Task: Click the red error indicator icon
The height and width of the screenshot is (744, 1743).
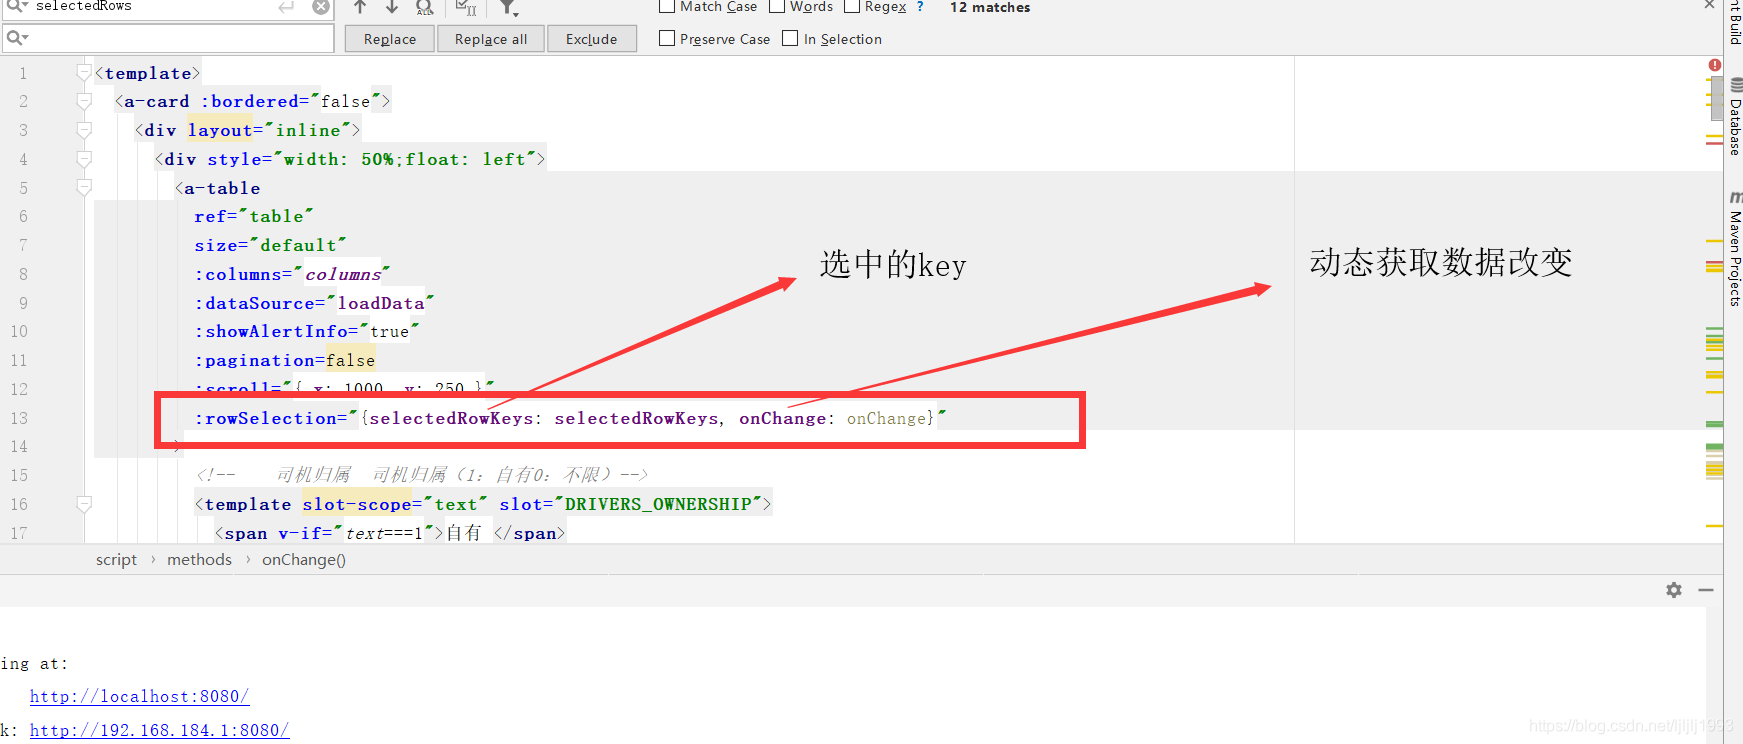Action: click(1714, 65)
